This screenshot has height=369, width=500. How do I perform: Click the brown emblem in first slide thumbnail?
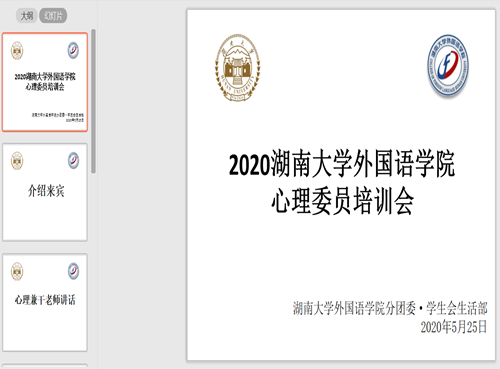[x=17, y=51]
